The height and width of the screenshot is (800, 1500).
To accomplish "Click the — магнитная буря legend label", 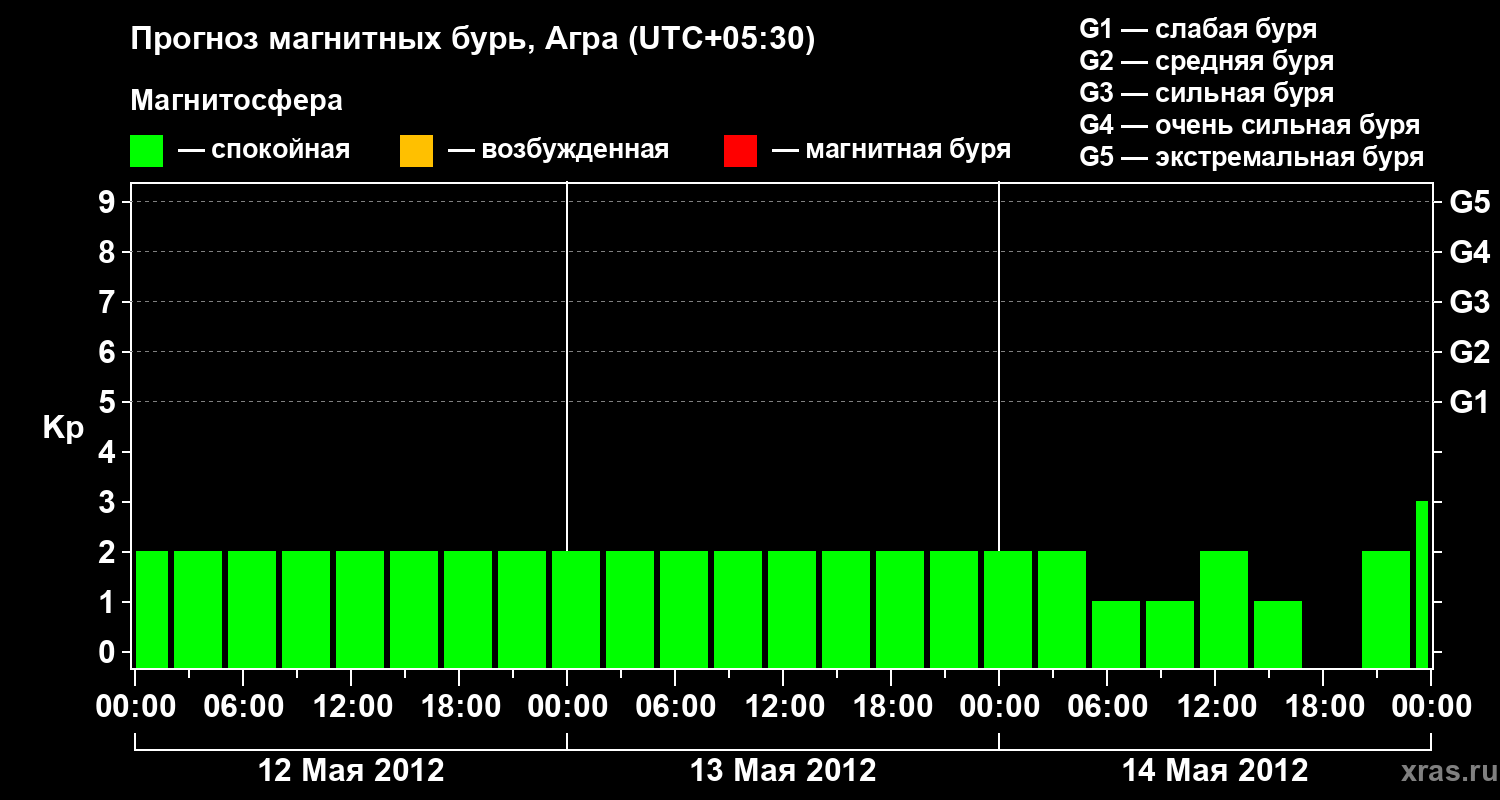I will pyautogui.click(x=891, y=151).
